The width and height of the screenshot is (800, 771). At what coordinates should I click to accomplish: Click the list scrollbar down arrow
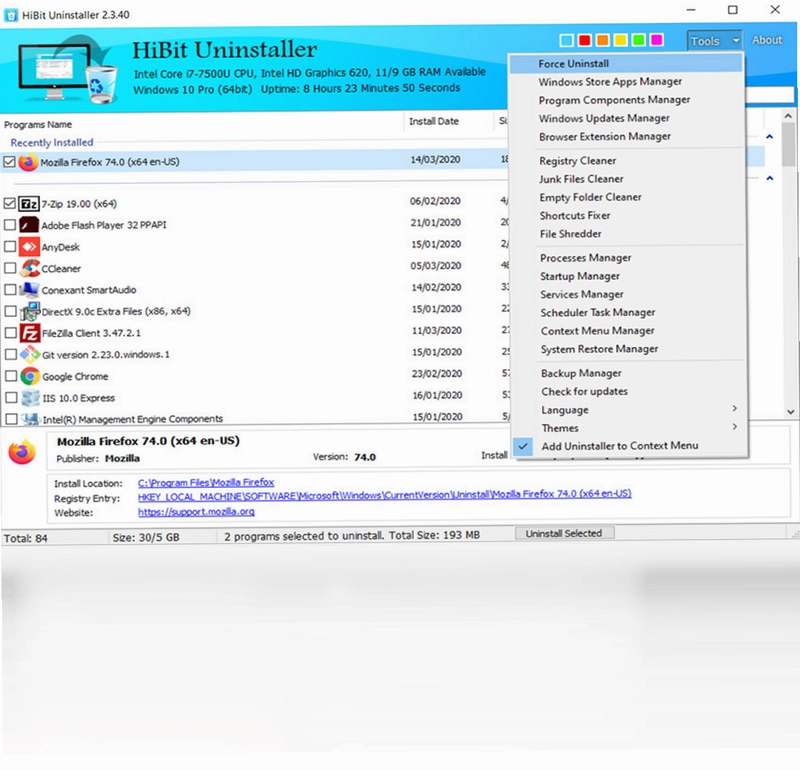[790, 411]
